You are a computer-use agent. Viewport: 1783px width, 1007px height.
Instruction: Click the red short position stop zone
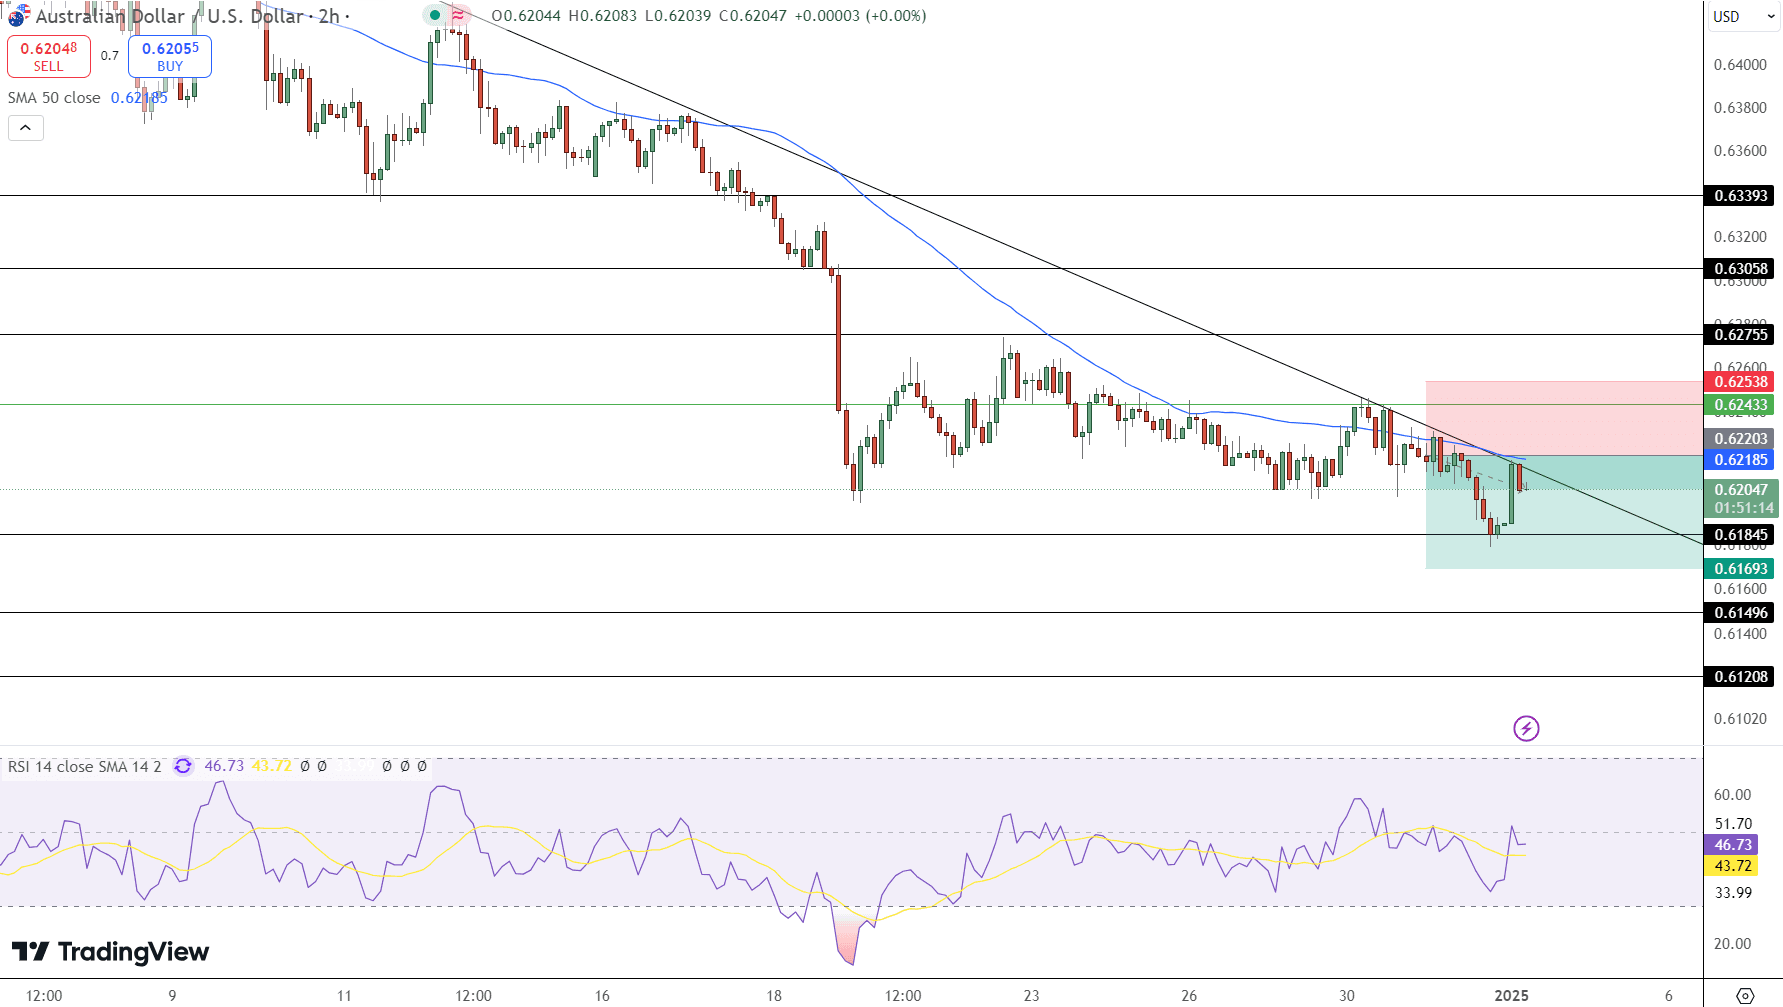(1564, 418)
